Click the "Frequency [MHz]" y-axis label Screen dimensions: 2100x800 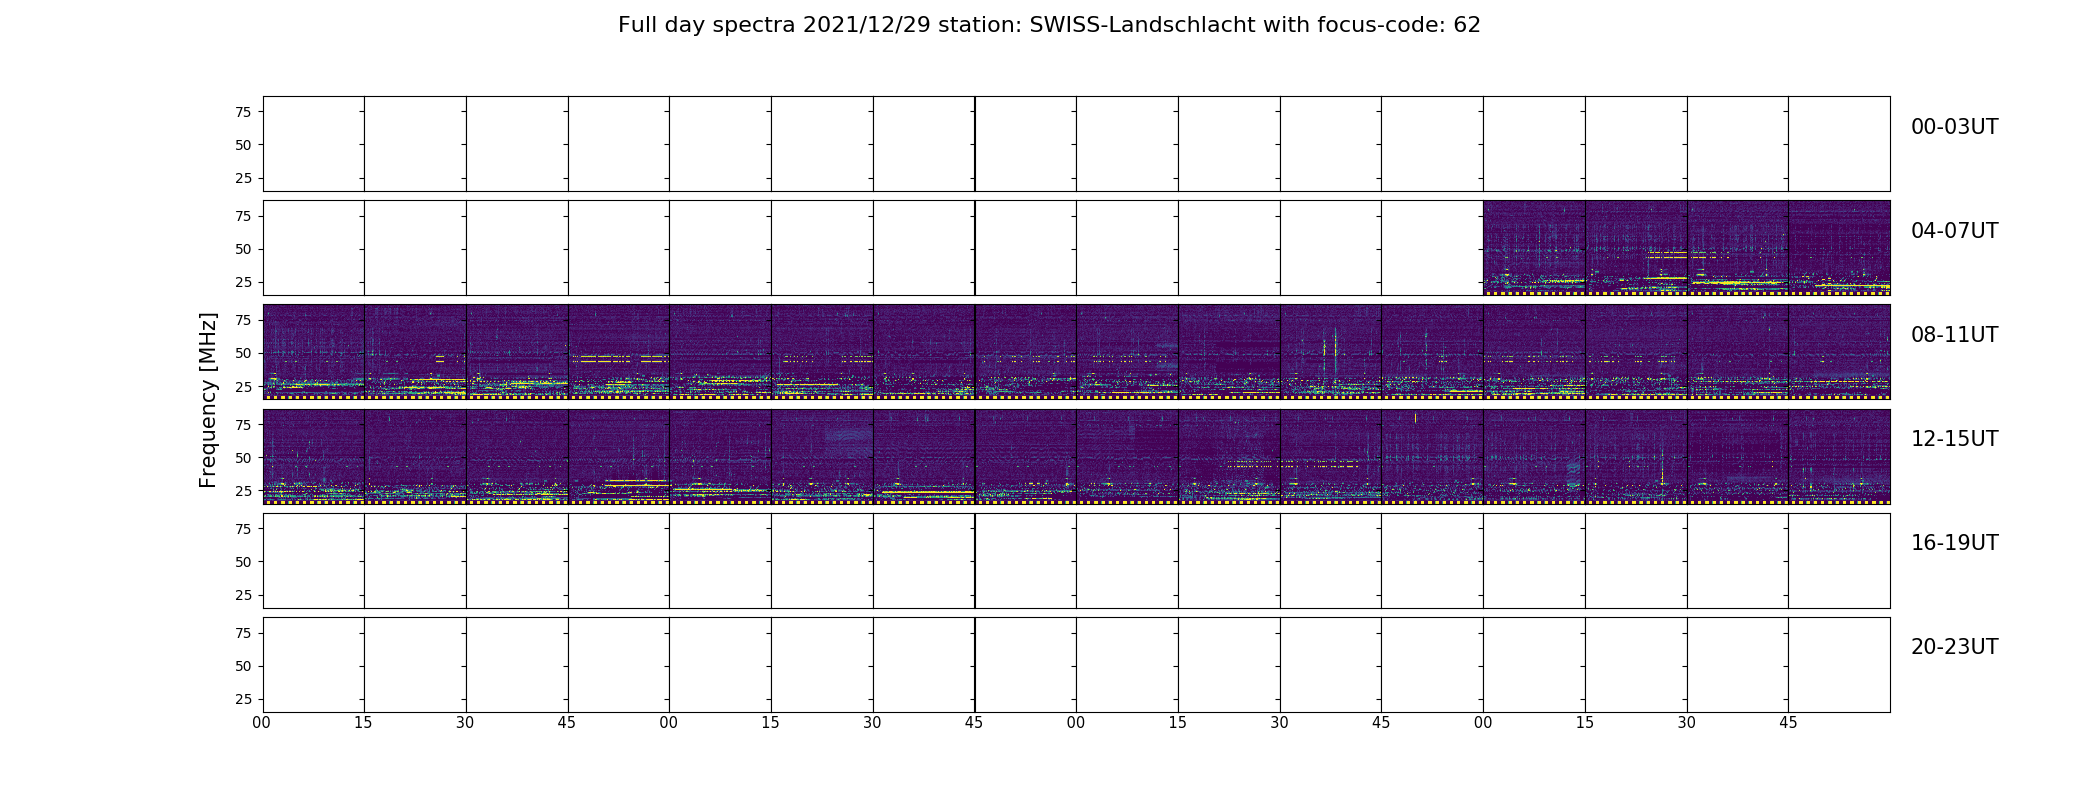(x=208, y=400)
